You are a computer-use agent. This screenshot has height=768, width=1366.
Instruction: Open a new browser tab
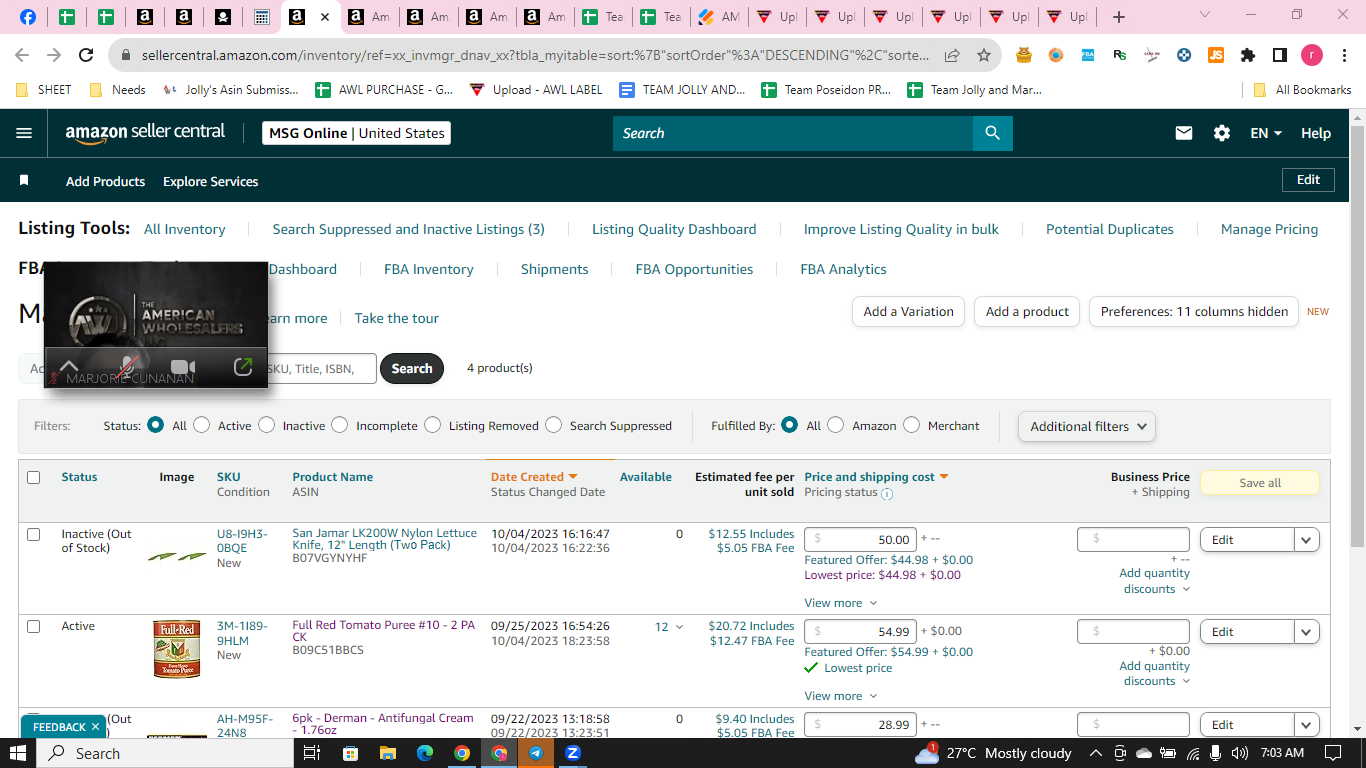1119,17
